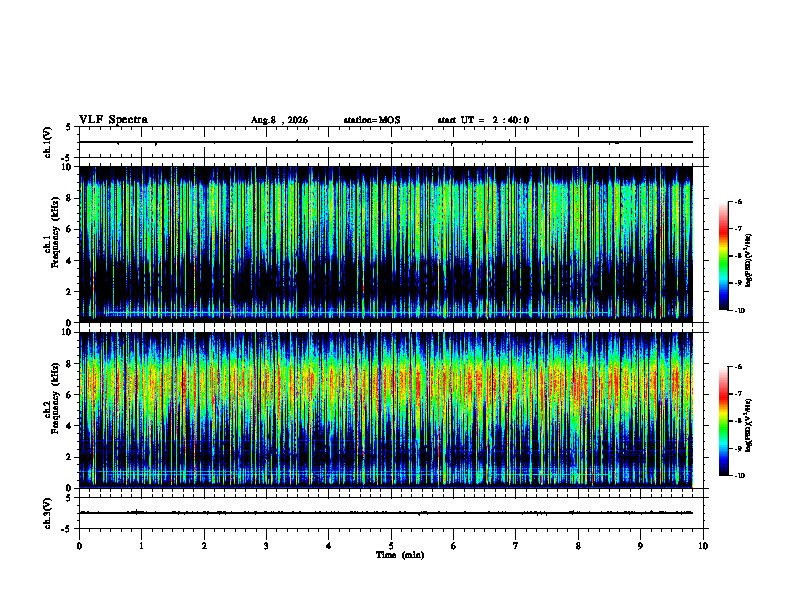Click the ch.2 spectrogram color bar
This screenshot has height=612, width=792.
pyautogui.click(x=723, y=421)
